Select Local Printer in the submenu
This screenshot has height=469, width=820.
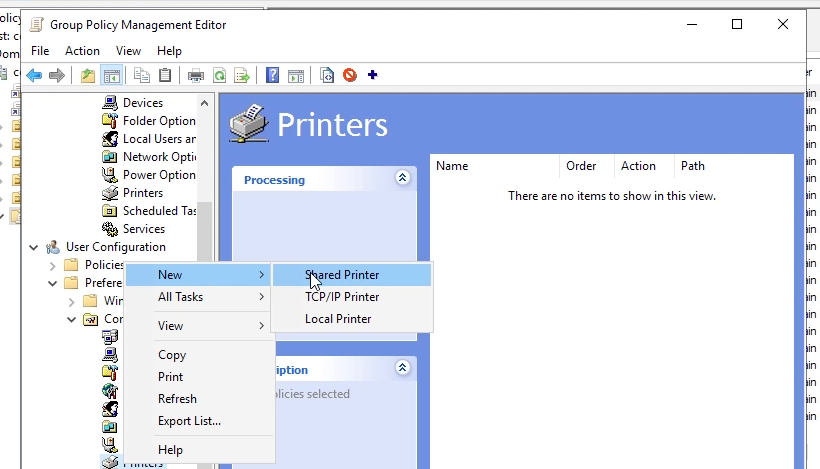[338, 319]
